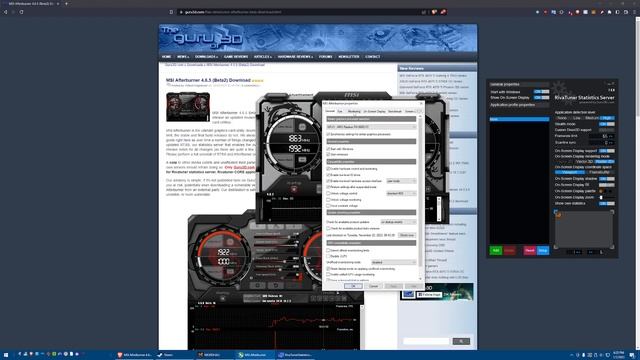Open the voltage control mode dropdown
This screenshot has height=360, width=640.
401,193
